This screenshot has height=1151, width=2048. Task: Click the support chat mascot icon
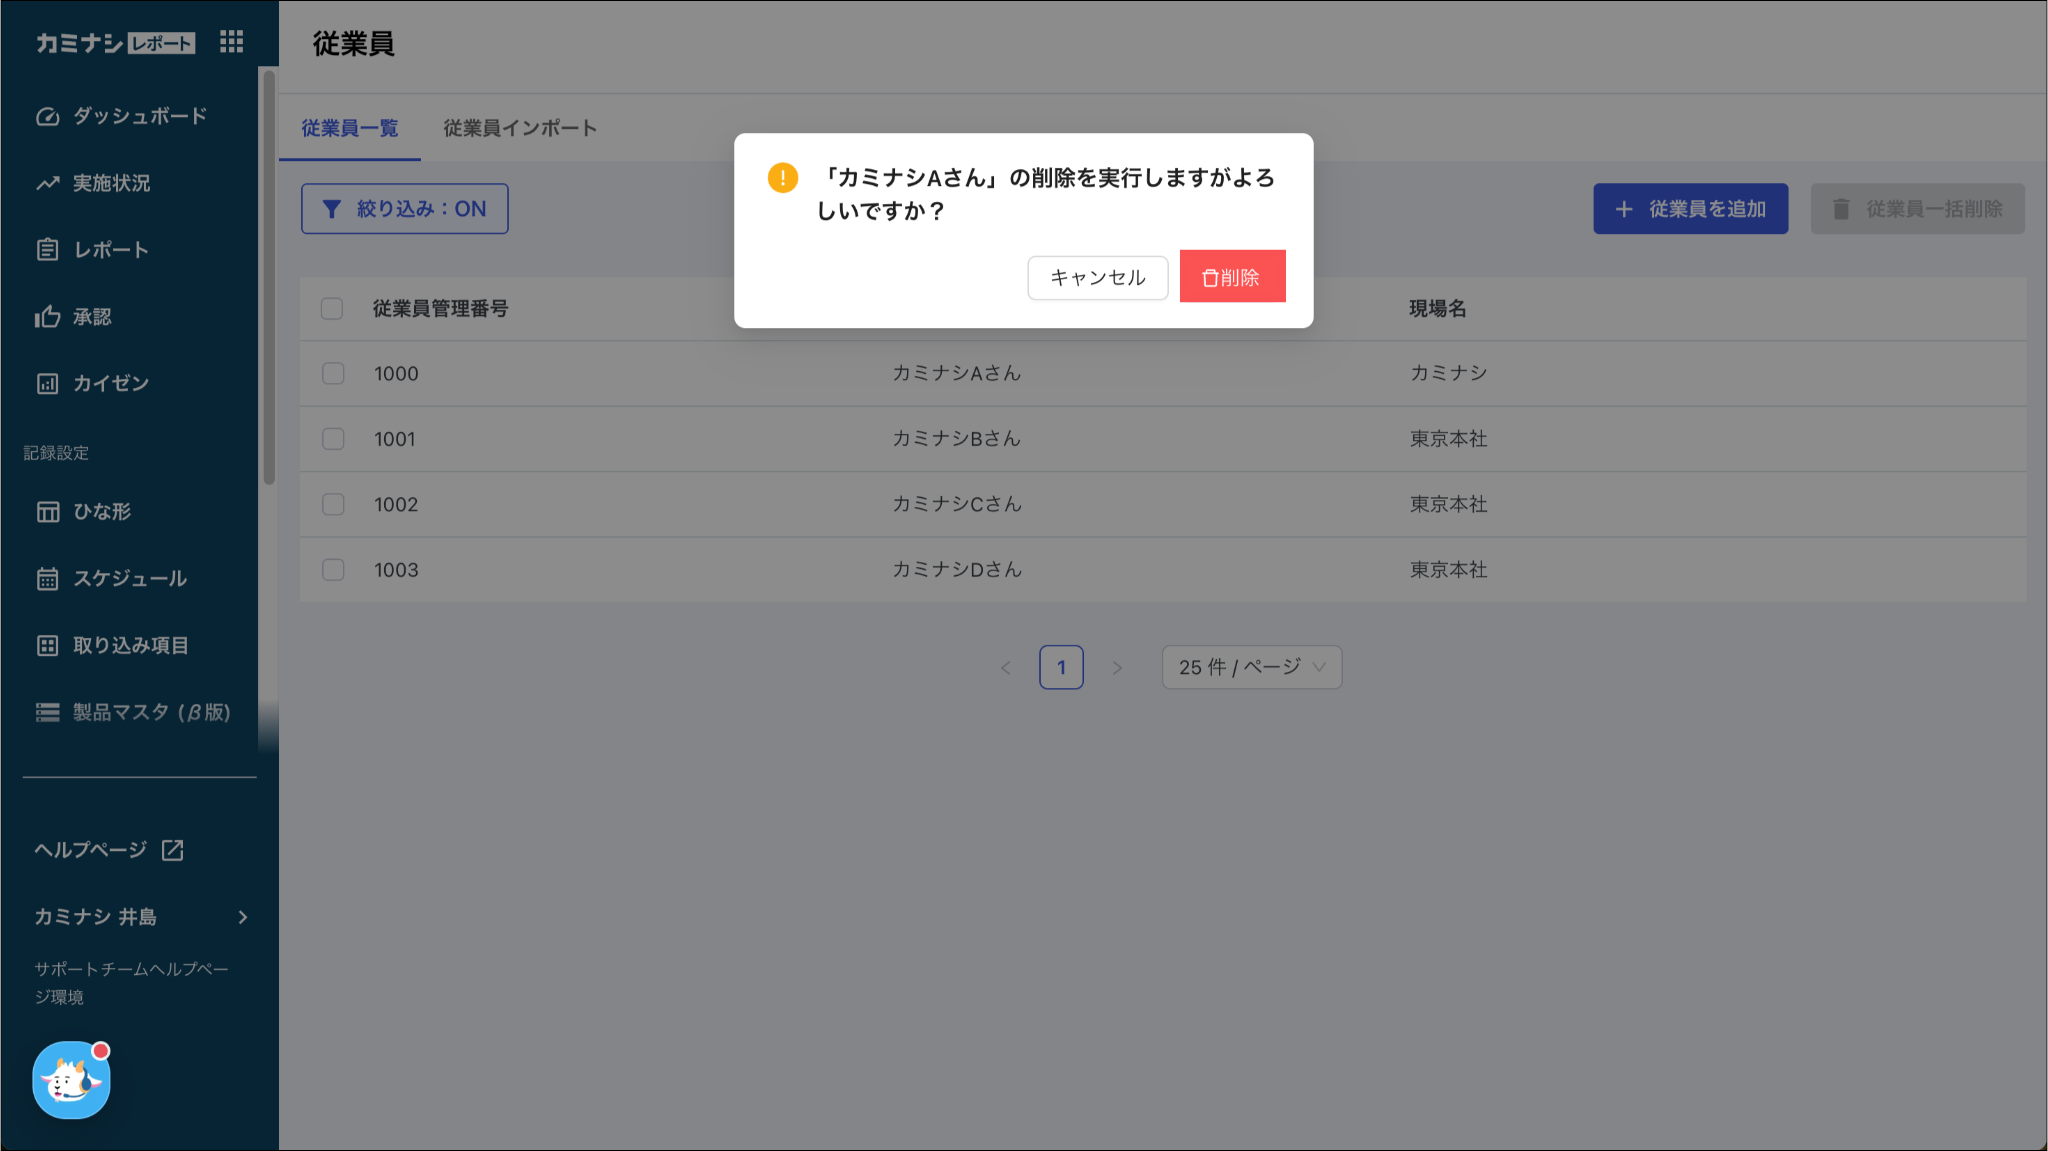point(71,1080)
